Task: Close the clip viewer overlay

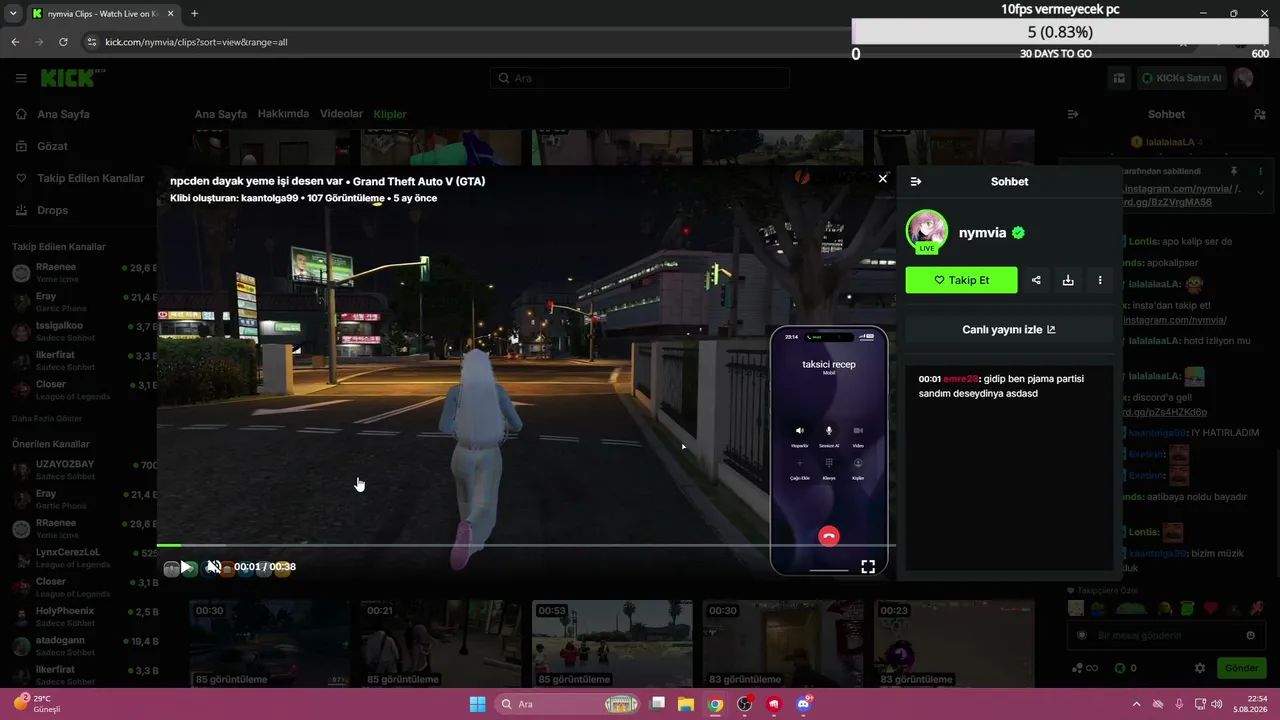Action: (882, 179)
